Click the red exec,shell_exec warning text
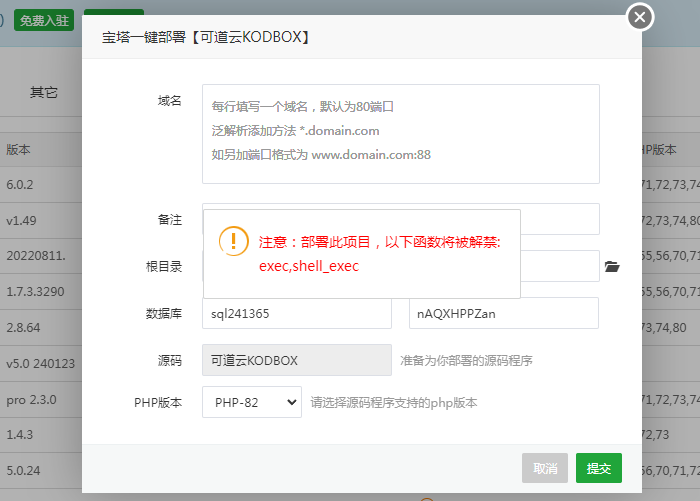Image resolution: width=700 pixels, height=501 pixels. pyautogui.click(x=309, y=266)
